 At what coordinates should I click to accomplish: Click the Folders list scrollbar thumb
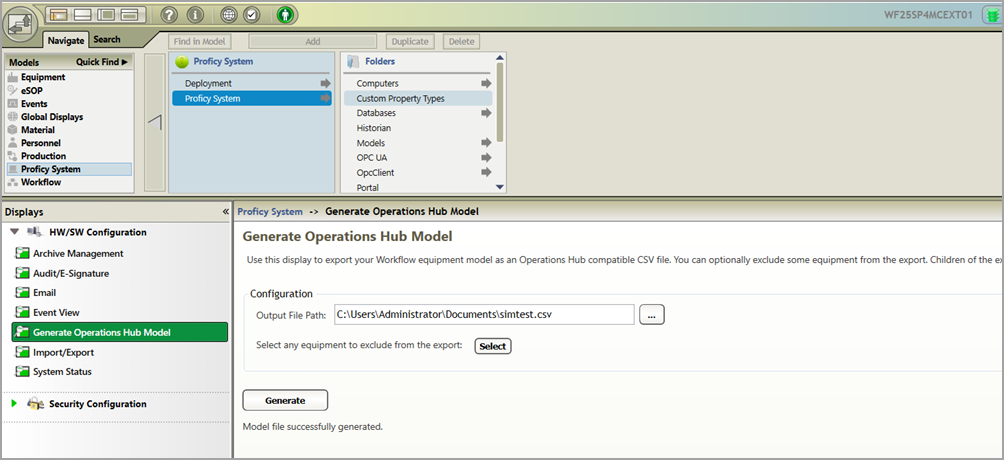coord(500,103)
